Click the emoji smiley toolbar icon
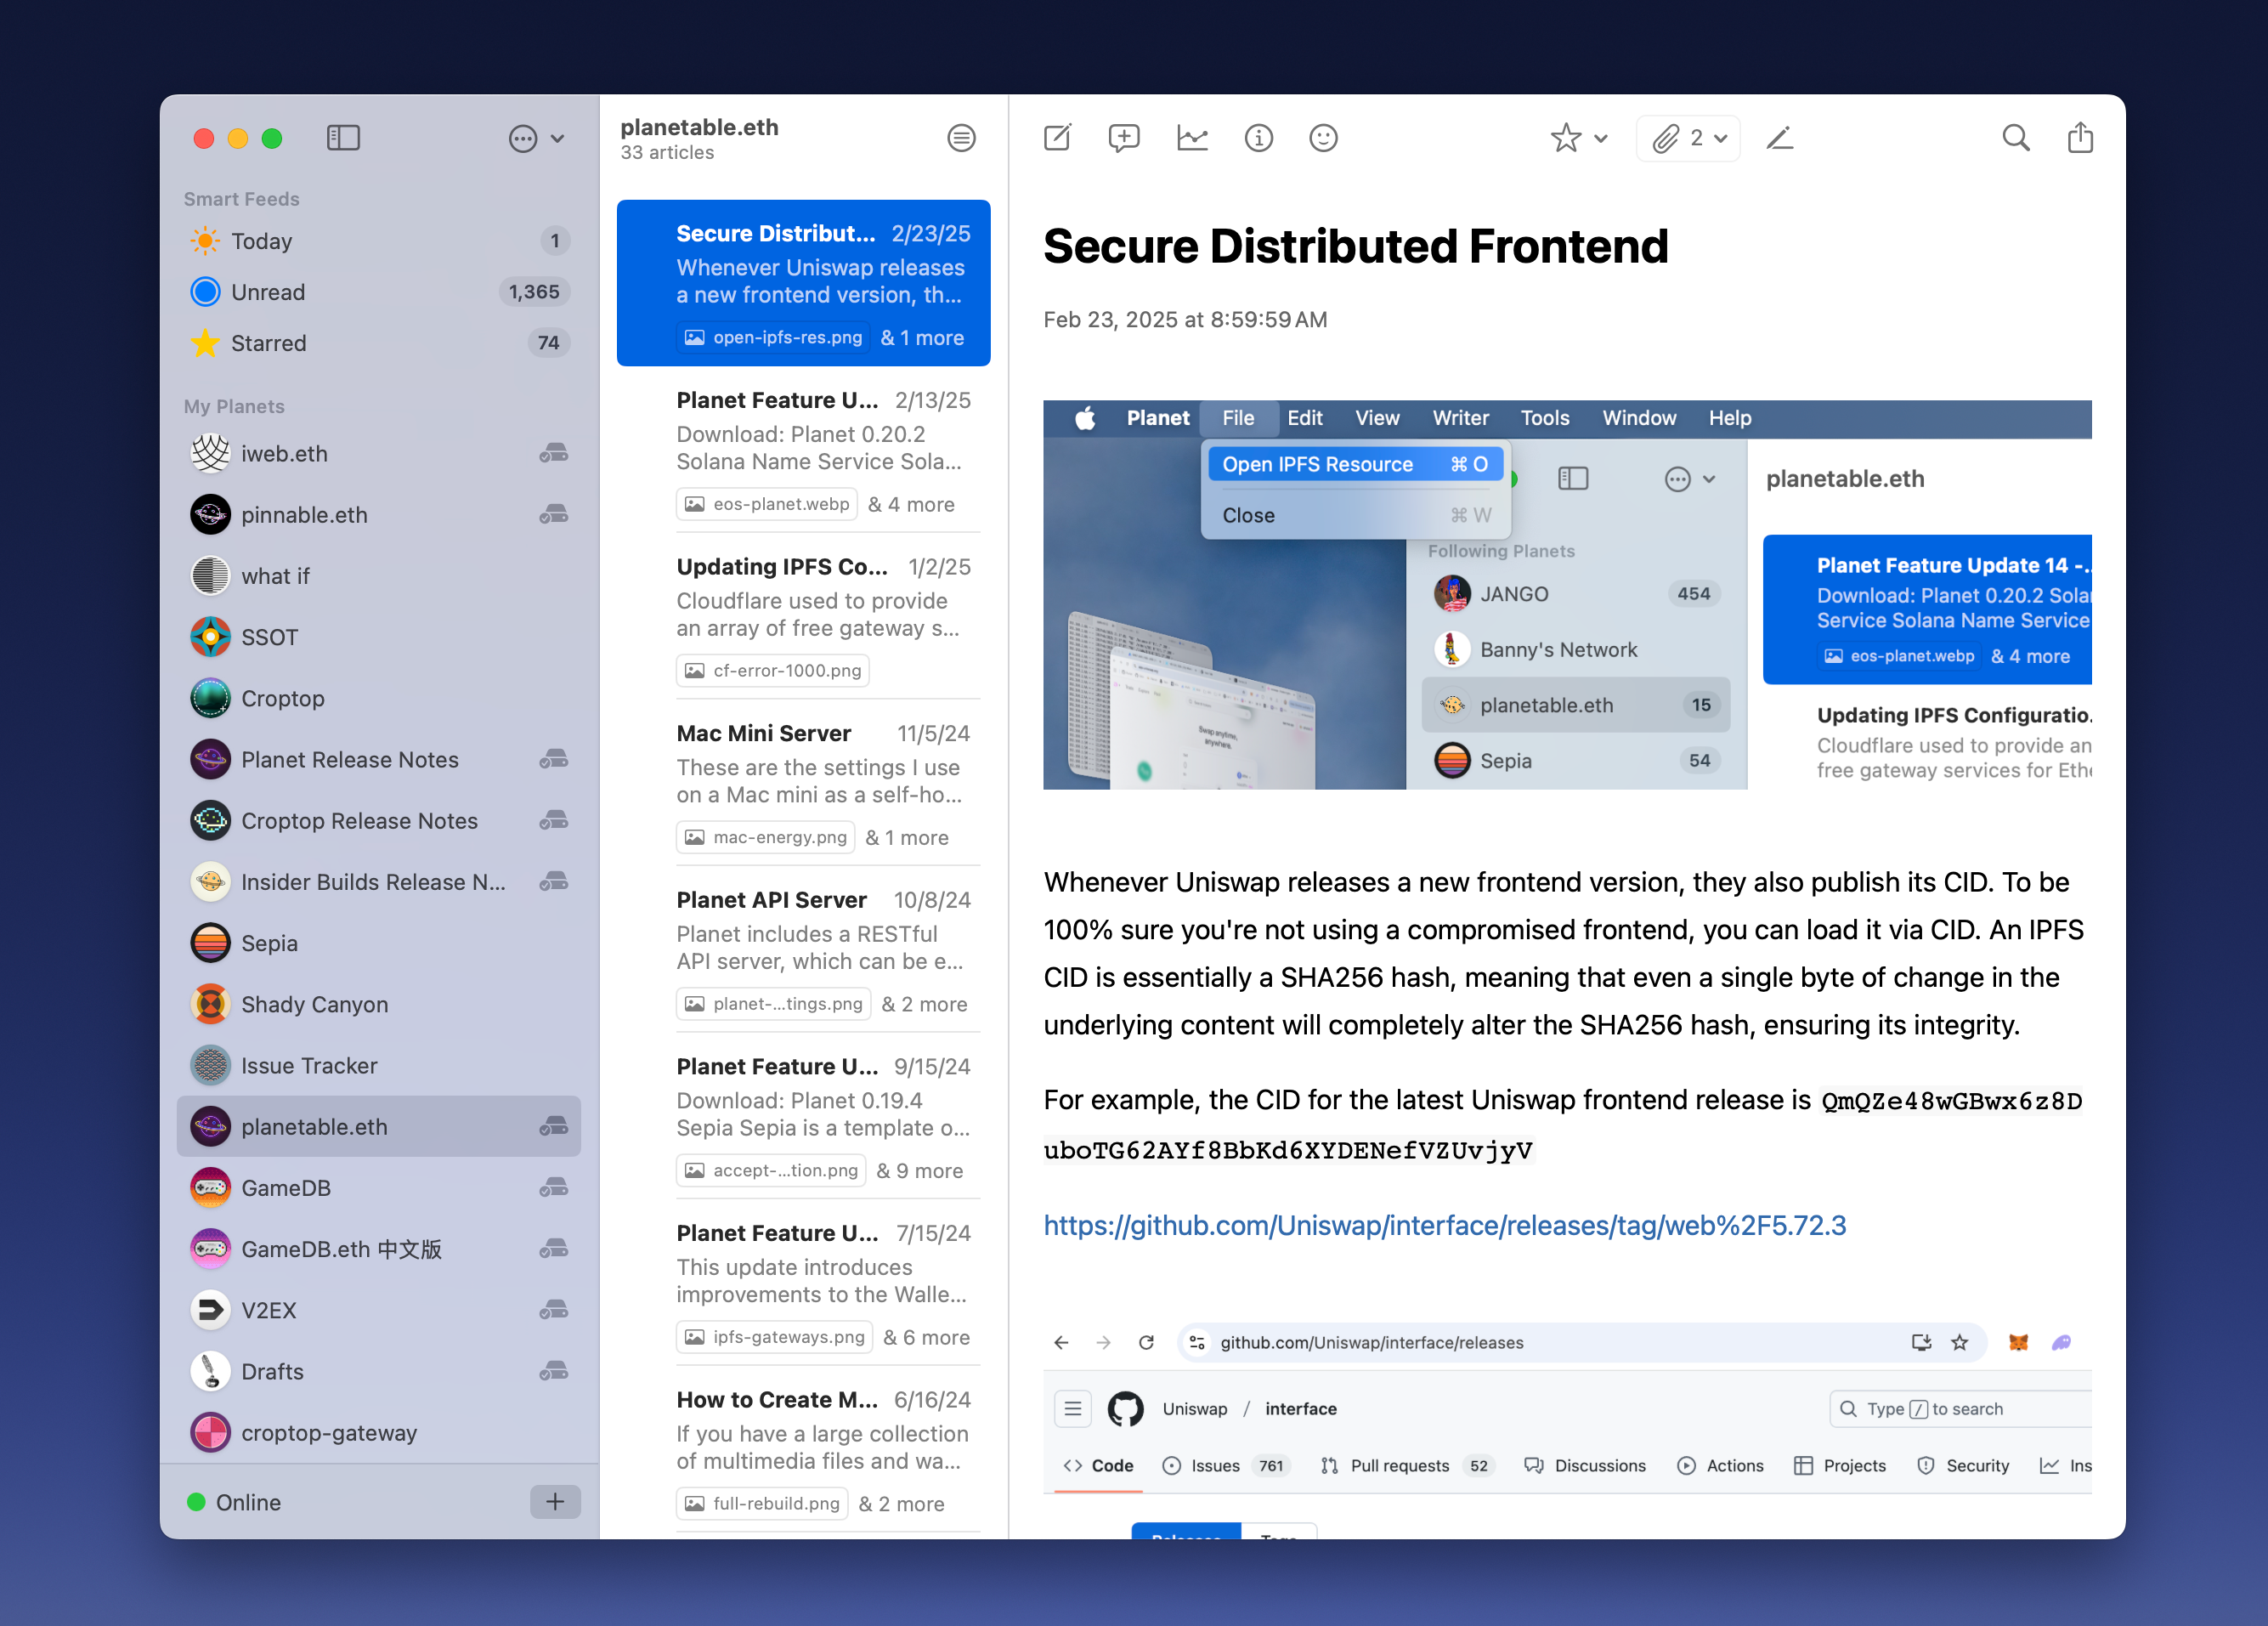This screenshot has width=2268, height=1626. tap(1323, 138)
